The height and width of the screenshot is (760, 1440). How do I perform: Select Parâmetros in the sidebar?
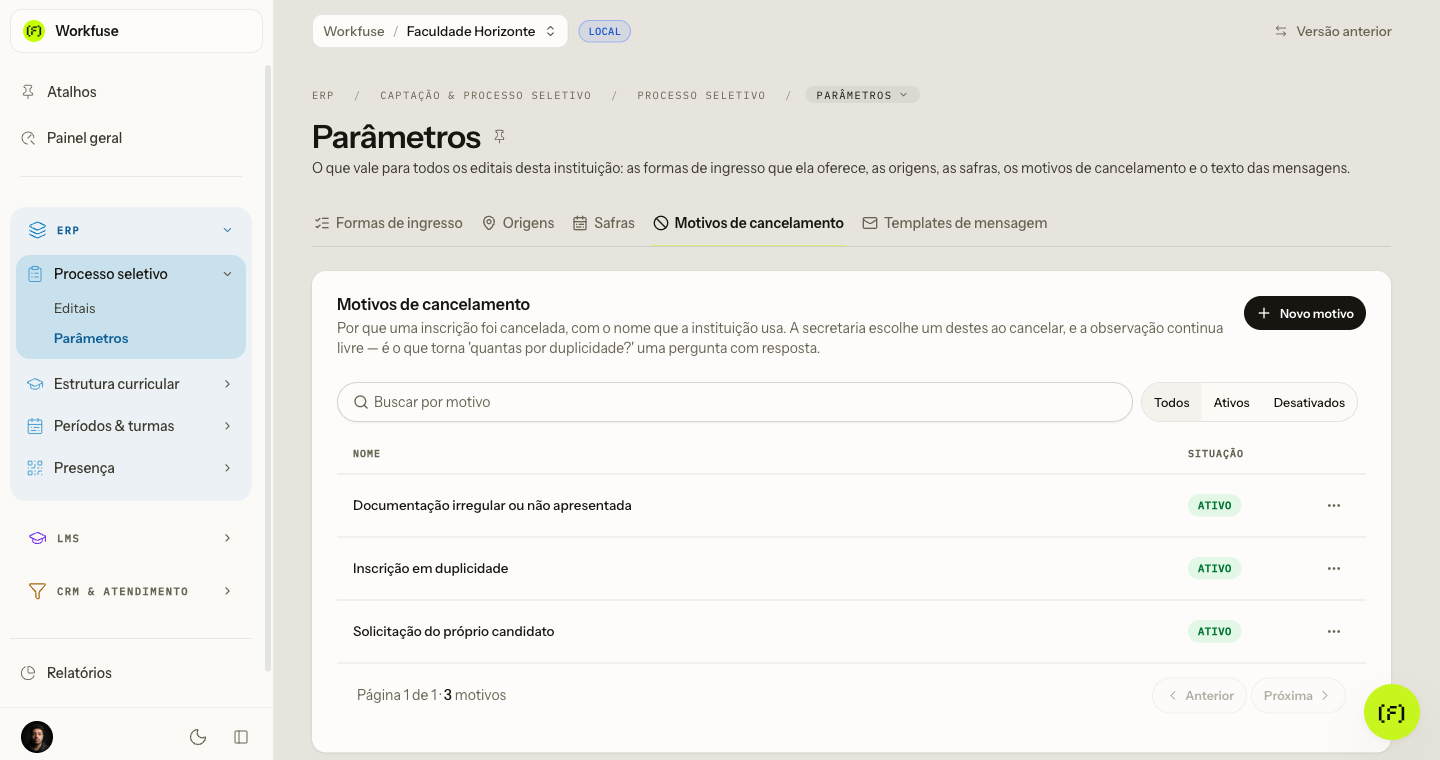(x=91, y=338)
